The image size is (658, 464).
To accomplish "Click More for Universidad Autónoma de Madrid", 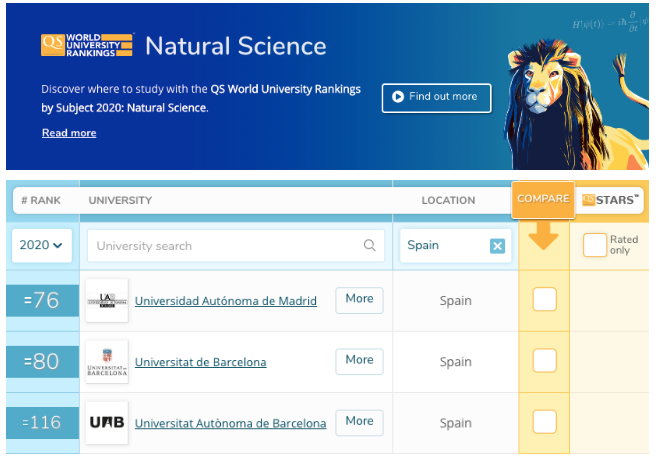I will point(359,300).
